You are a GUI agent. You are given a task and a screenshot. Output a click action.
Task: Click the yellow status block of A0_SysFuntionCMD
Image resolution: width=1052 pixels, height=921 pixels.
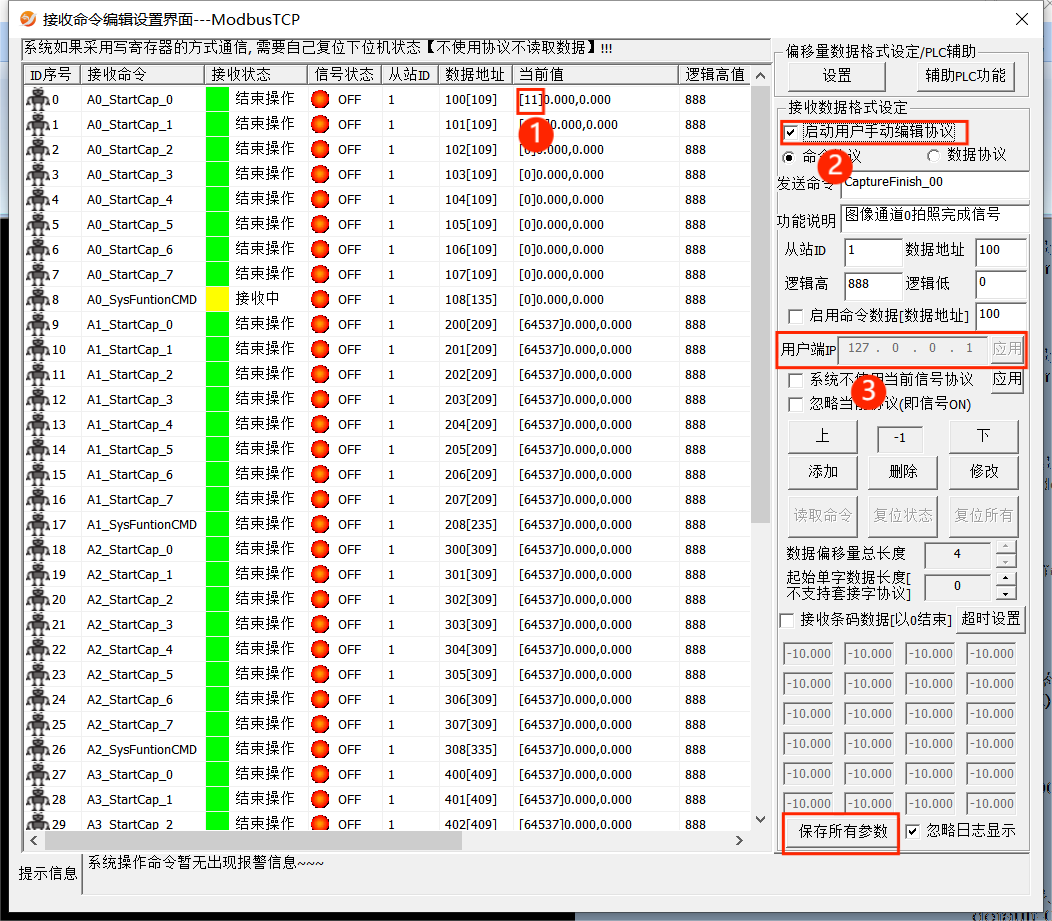(x=217, y=299)
